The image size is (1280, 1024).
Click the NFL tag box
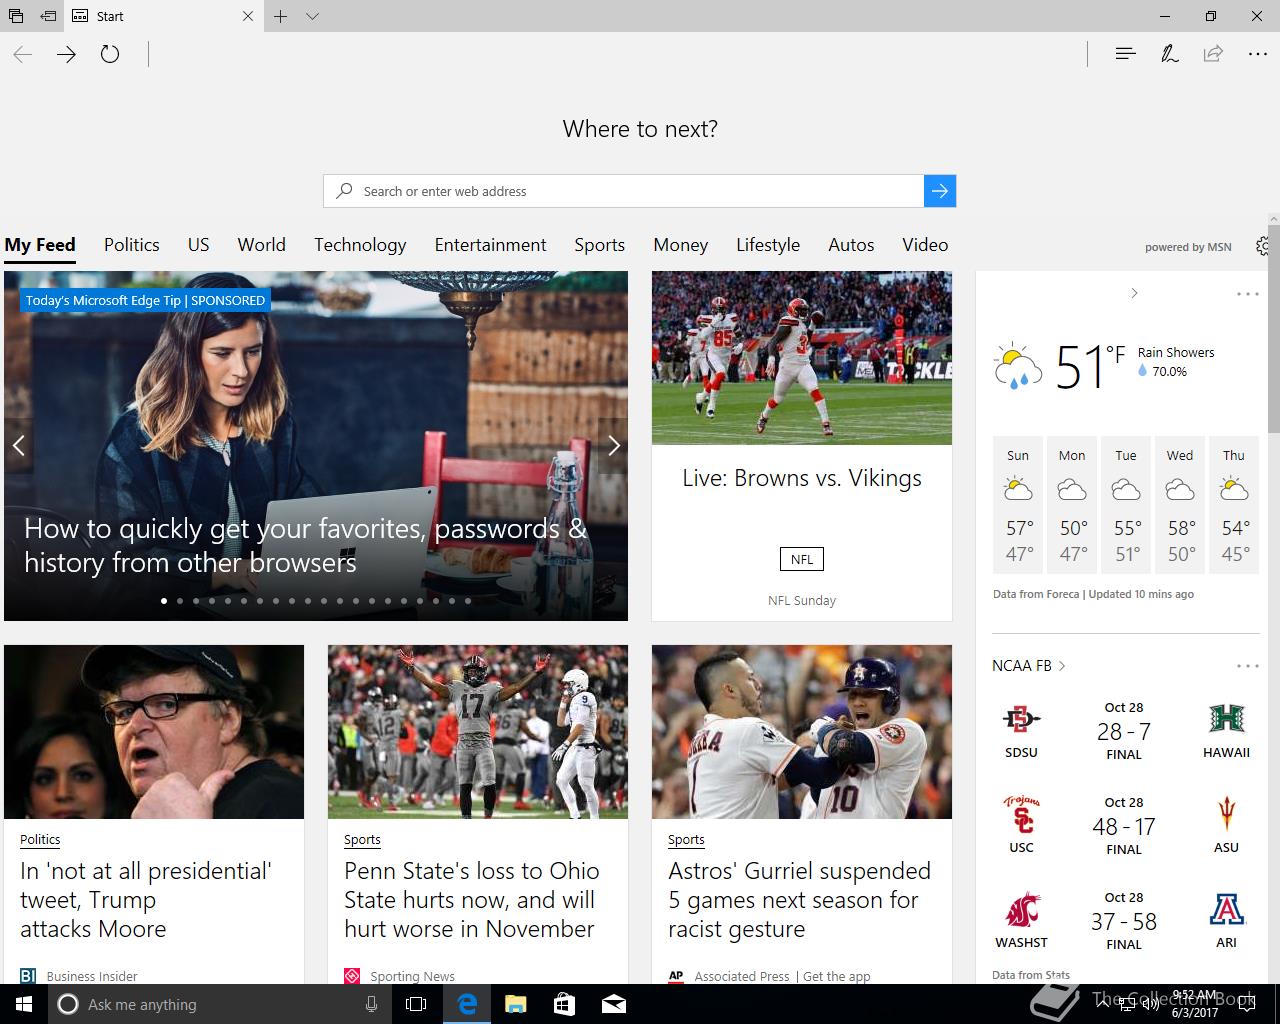click(802, 559)
